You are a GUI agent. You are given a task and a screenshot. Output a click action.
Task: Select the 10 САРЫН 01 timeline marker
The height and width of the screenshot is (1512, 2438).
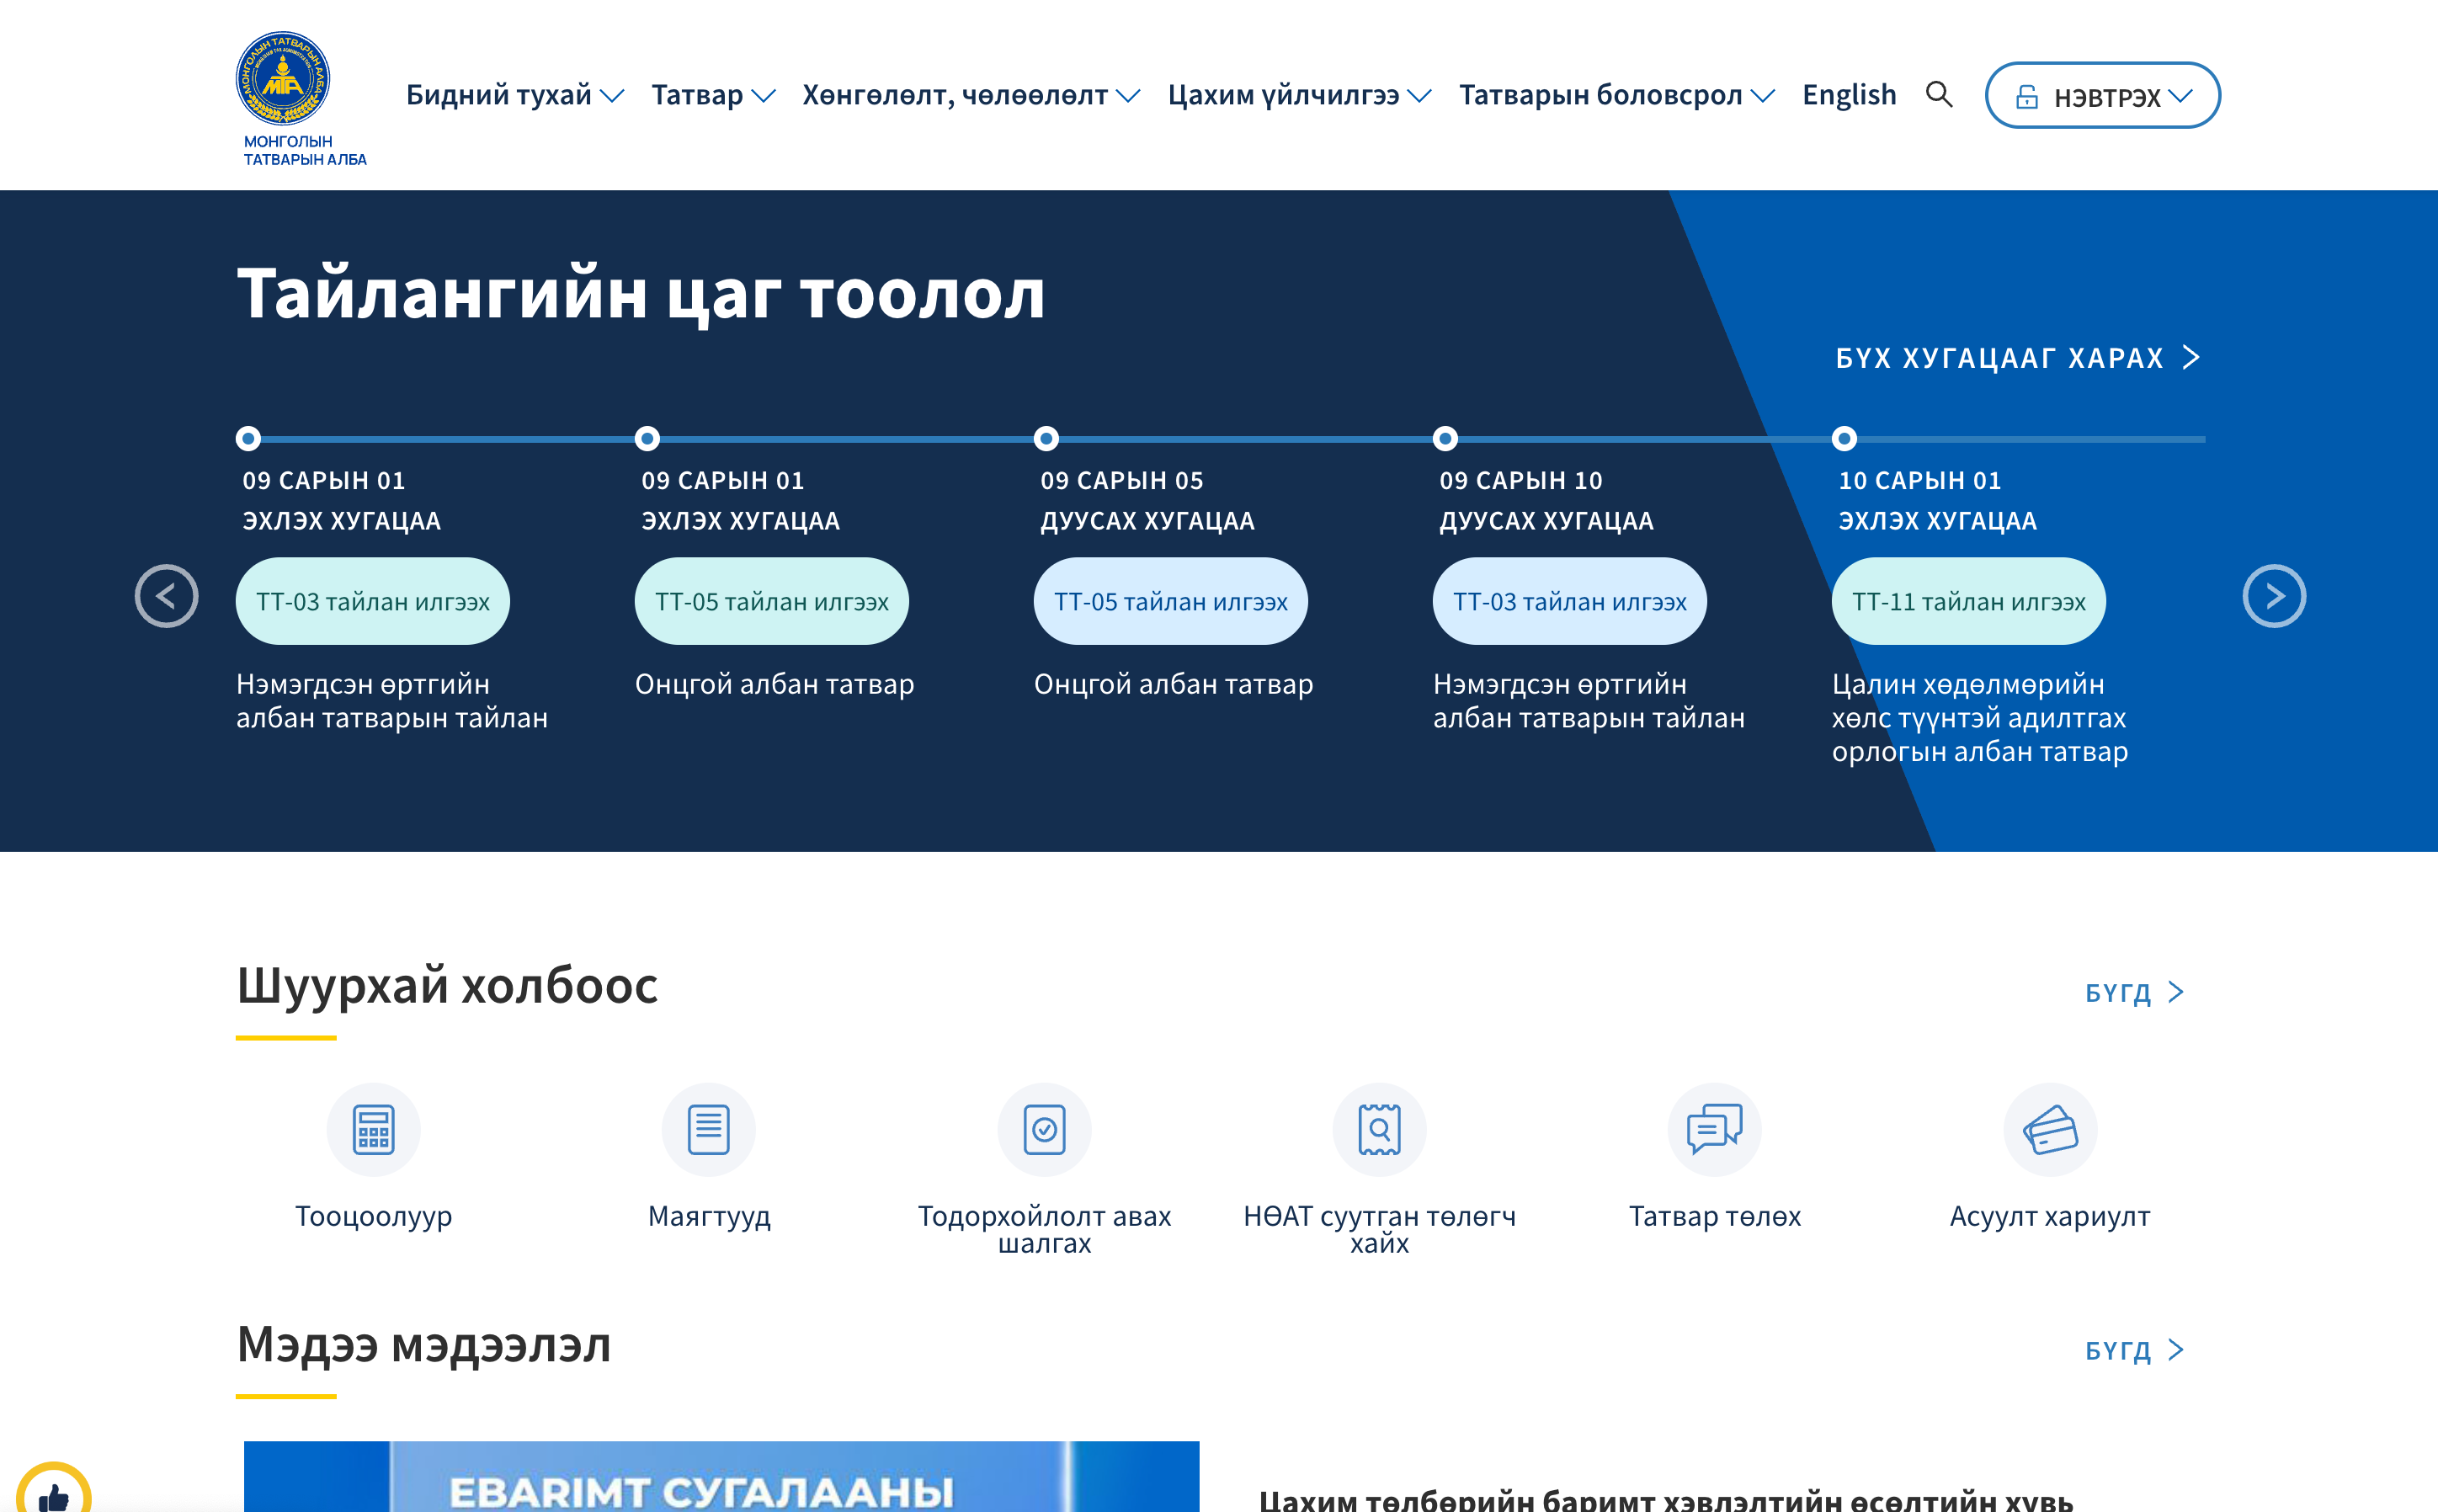click(1845, 438)
